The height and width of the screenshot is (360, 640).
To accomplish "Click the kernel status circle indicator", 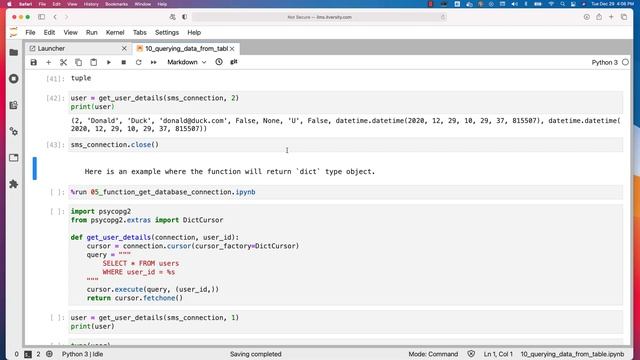I will [625, 62].
